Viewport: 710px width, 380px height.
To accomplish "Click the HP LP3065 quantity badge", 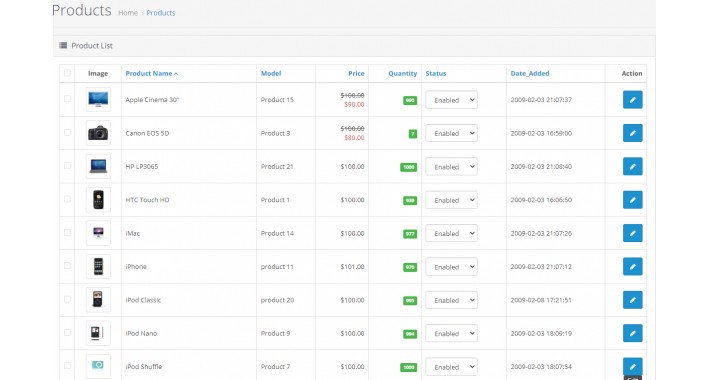I will click(x=408, y=167).
